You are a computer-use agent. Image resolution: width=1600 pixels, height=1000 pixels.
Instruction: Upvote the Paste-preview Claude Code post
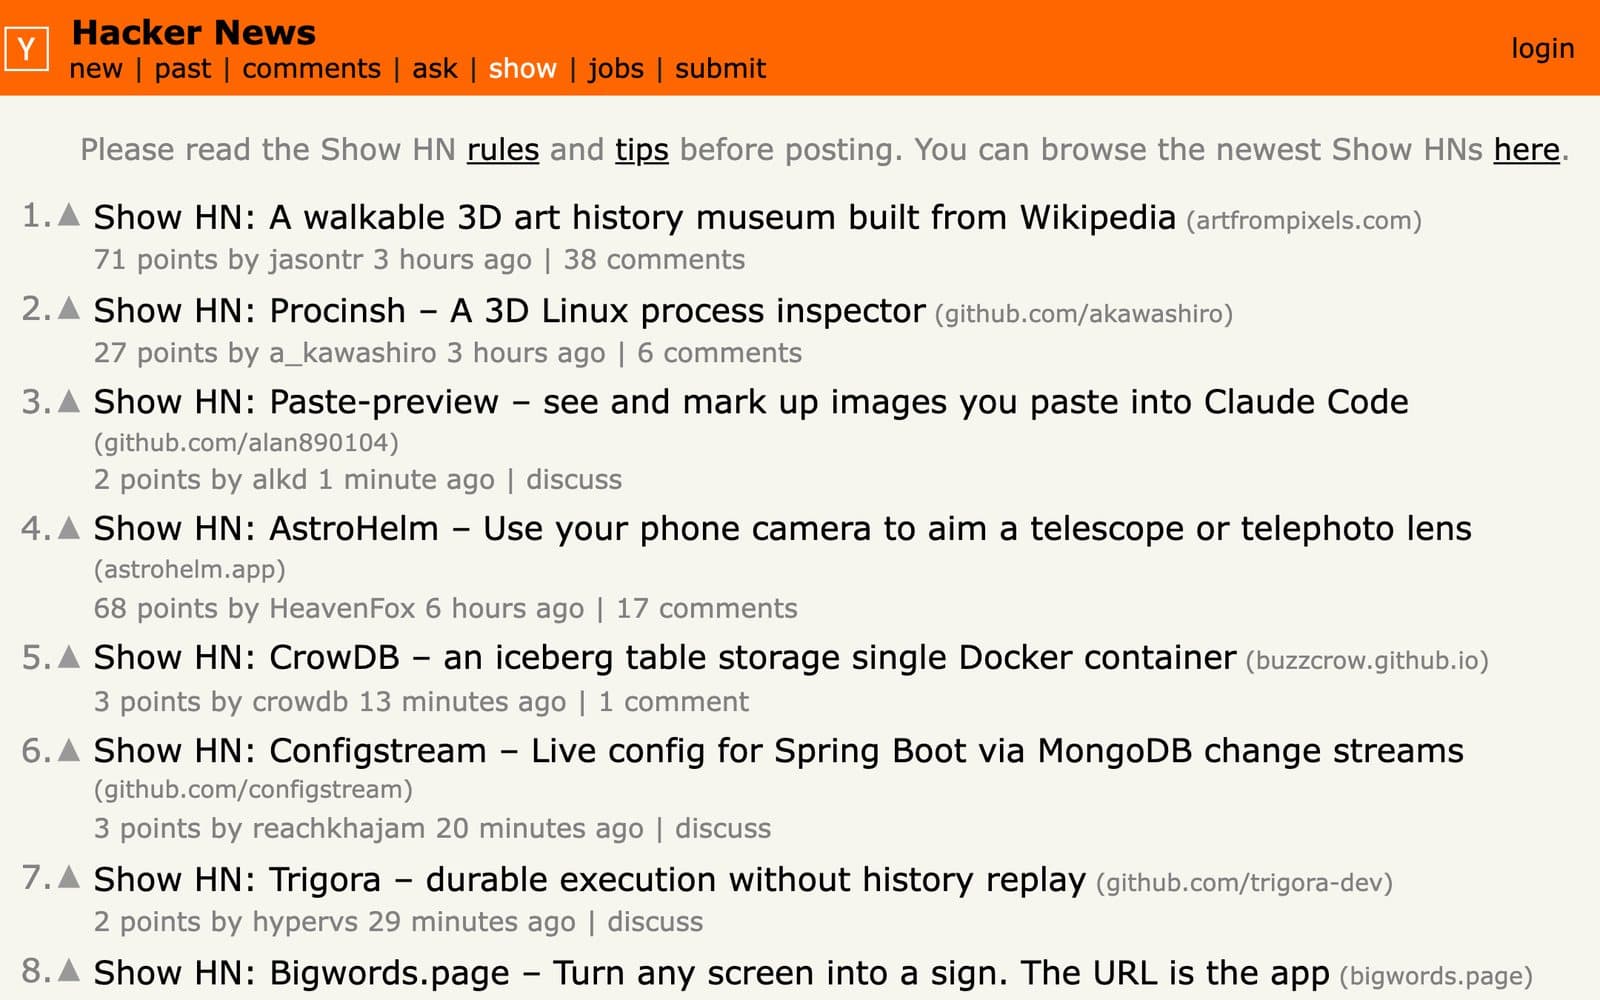[x=69, y=401]
